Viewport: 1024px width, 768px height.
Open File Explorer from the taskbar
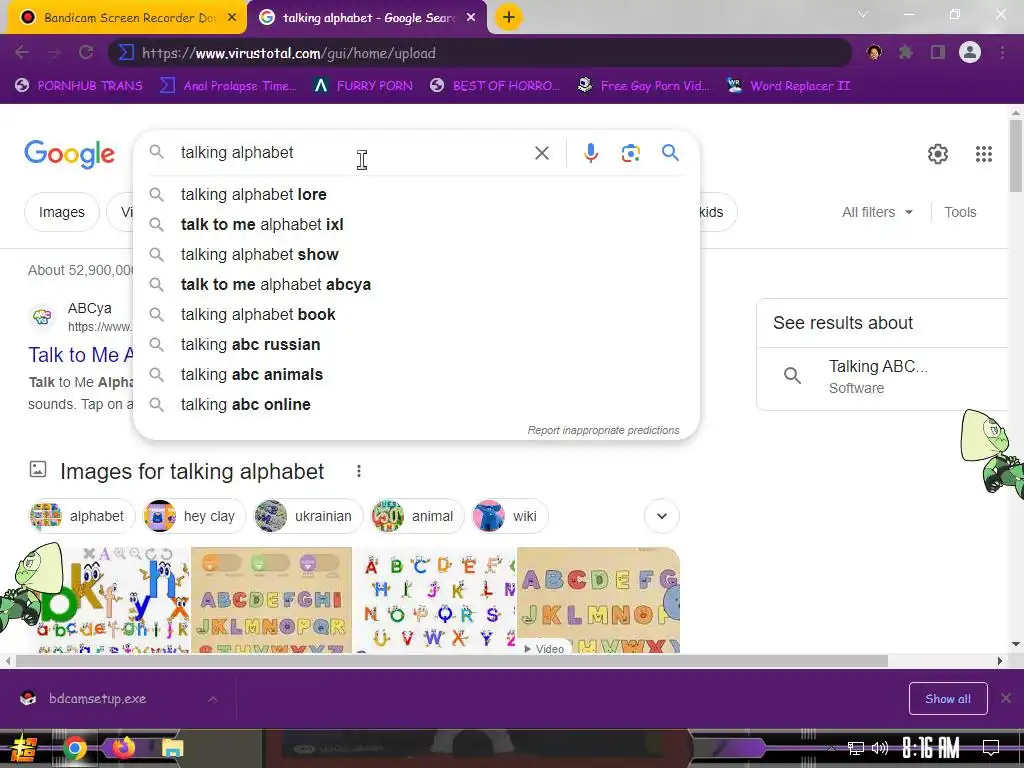coord(172,748)
